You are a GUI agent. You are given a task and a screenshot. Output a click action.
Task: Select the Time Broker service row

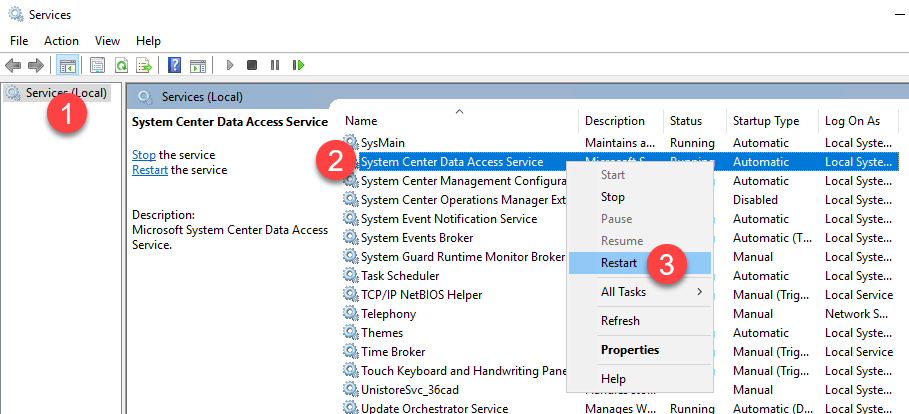[x=620, y=352]
